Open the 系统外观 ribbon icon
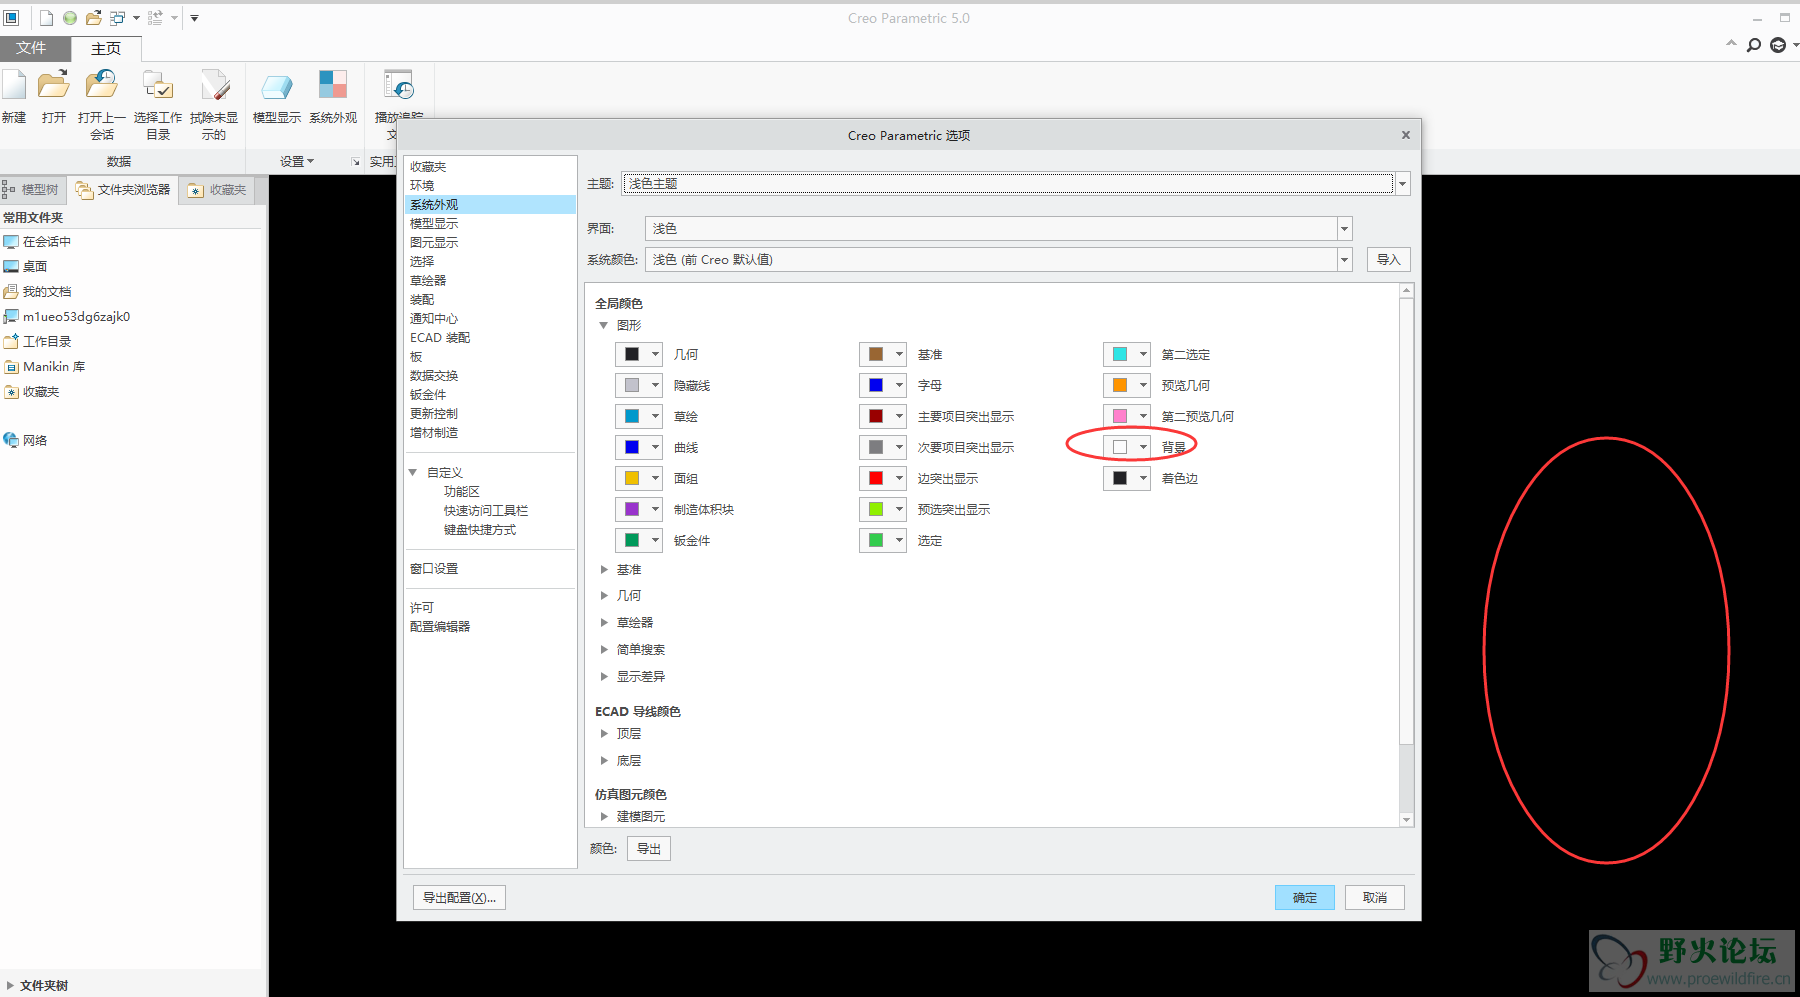 click(x=333, y=86)
